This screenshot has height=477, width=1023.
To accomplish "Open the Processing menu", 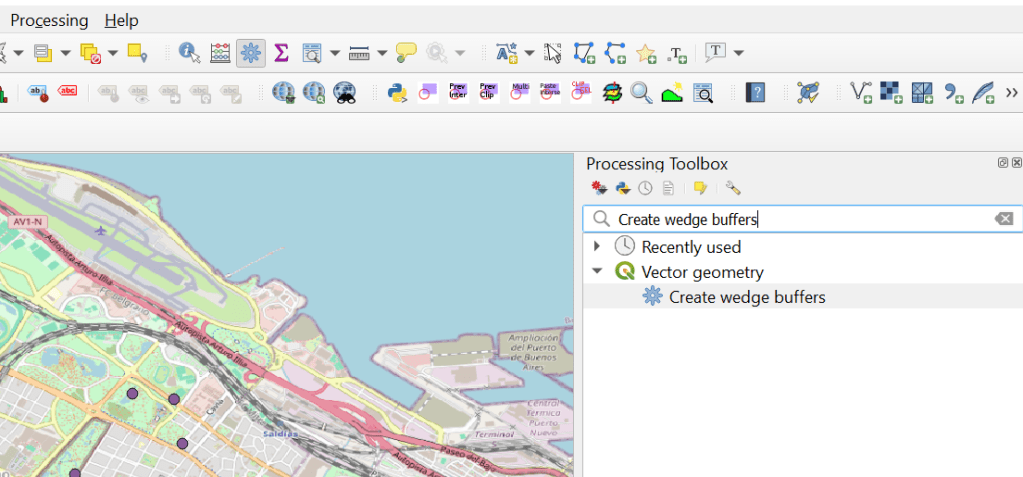I will click(49, 20).
